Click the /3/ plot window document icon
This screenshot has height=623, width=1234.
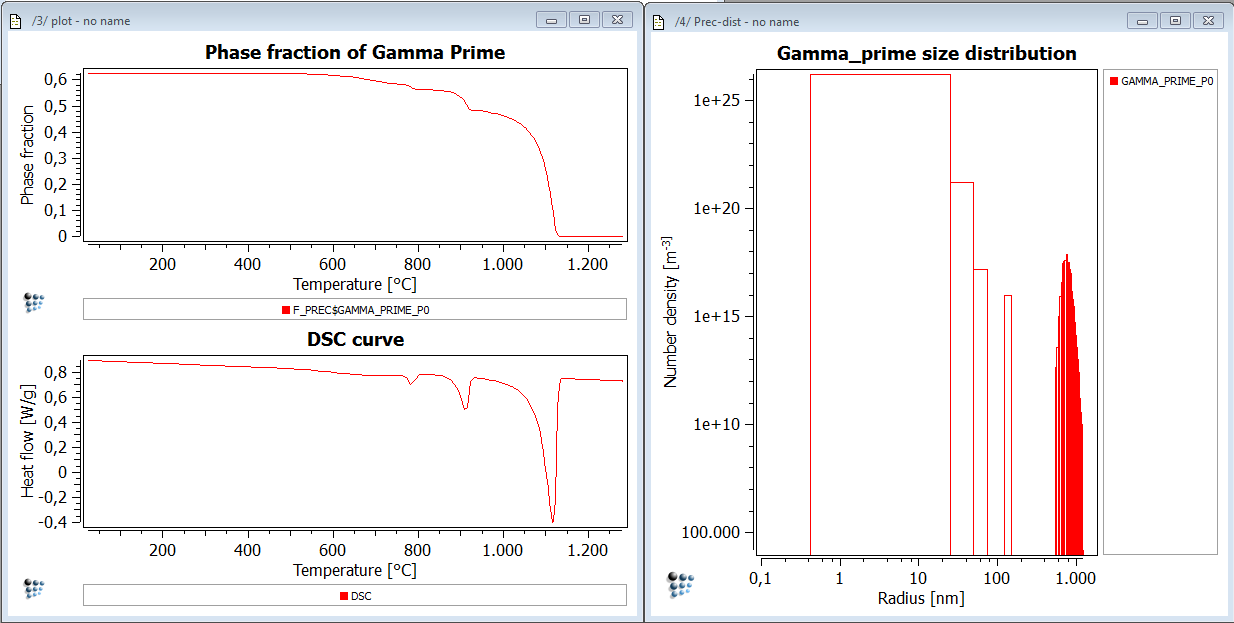(16, 21)
